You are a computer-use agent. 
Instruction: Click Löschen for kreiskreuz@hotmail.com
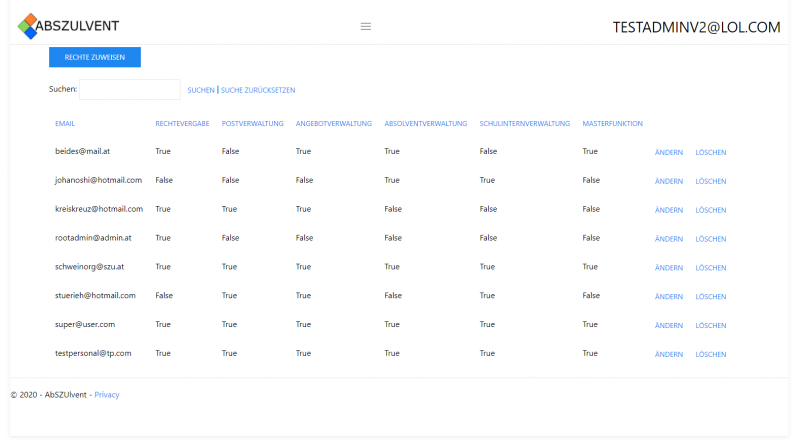711,210
